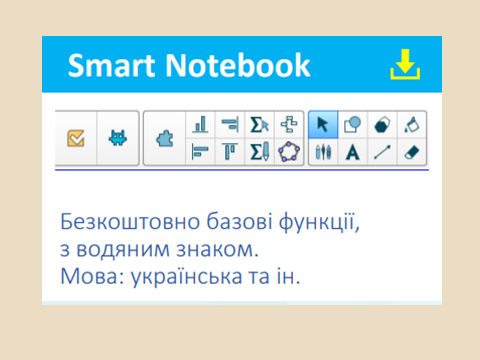Viewport: 480px width, 360px height.
Task: Select the Eraser tool
Action: click(x=412, y=153)
